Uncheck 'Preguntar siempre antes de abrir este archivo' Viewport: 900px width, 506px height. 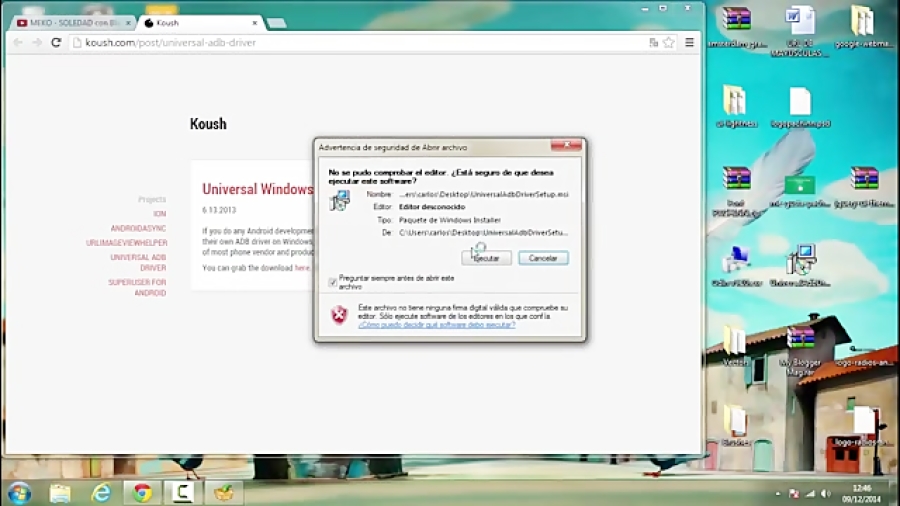[332, 282]
